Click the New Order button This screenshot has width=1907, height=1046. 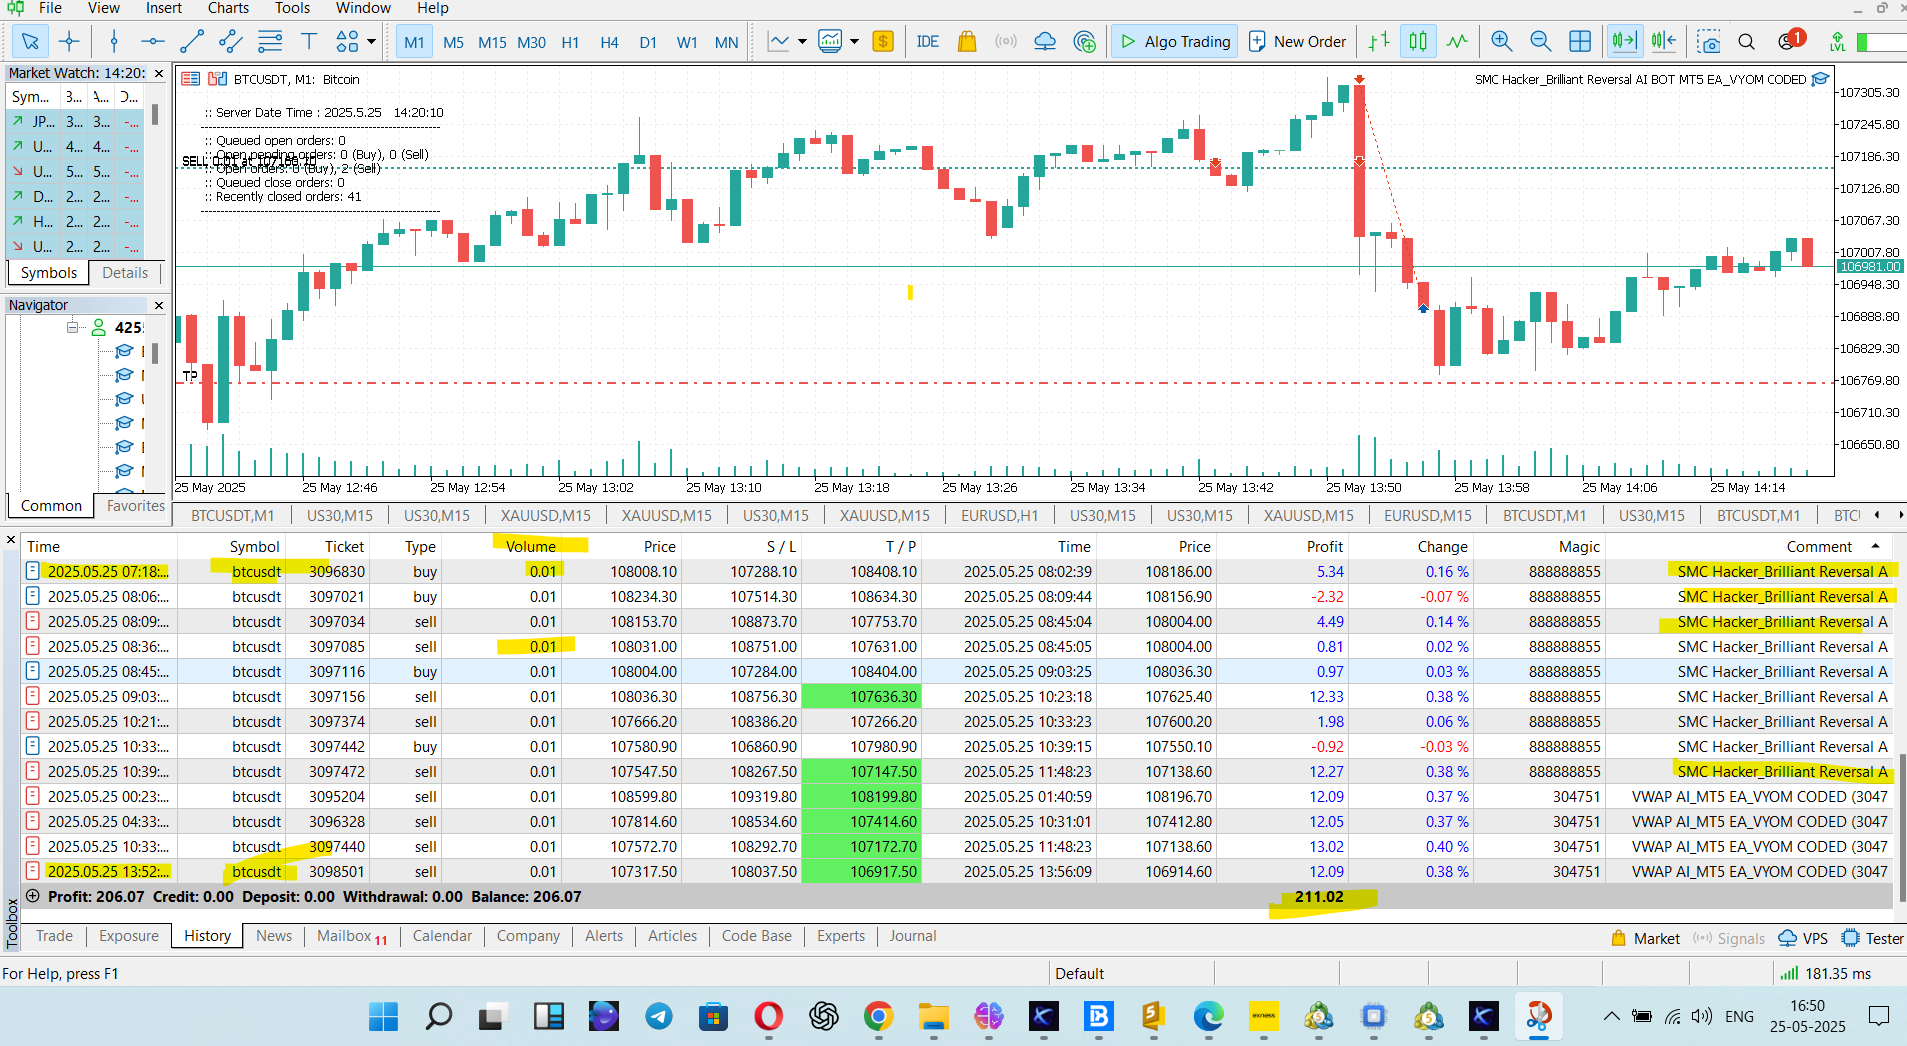(x=1297, y=42)
